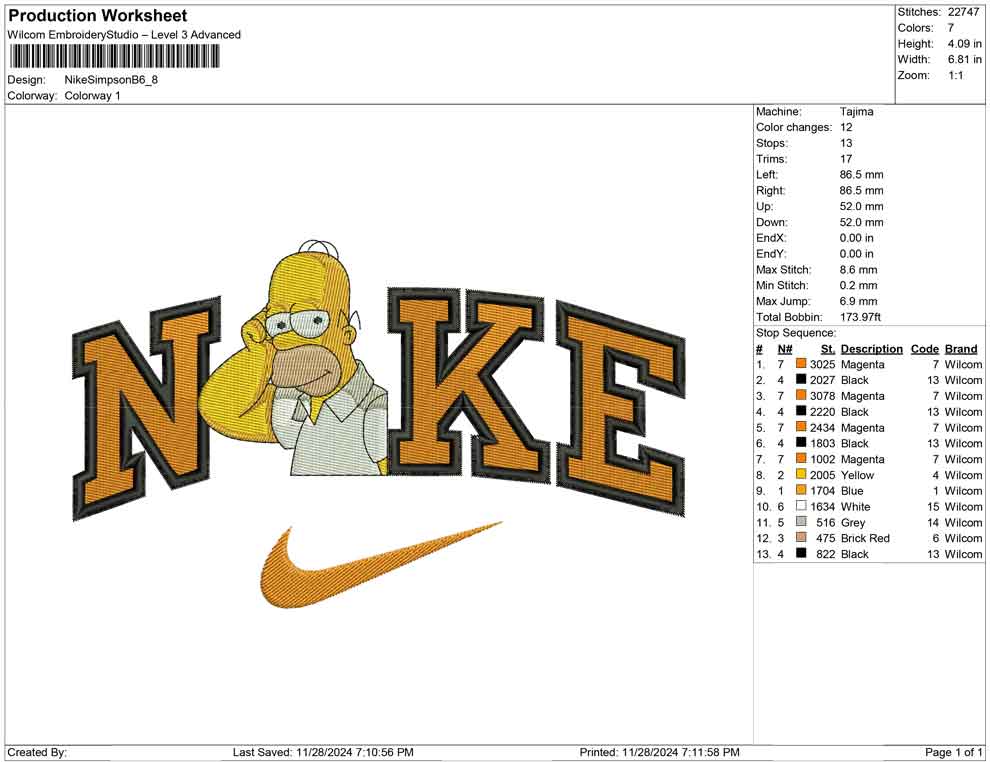Click the Color changes value 12
Image resolution: width=990 pixels, height=762 pixels.
pos(846,127)
